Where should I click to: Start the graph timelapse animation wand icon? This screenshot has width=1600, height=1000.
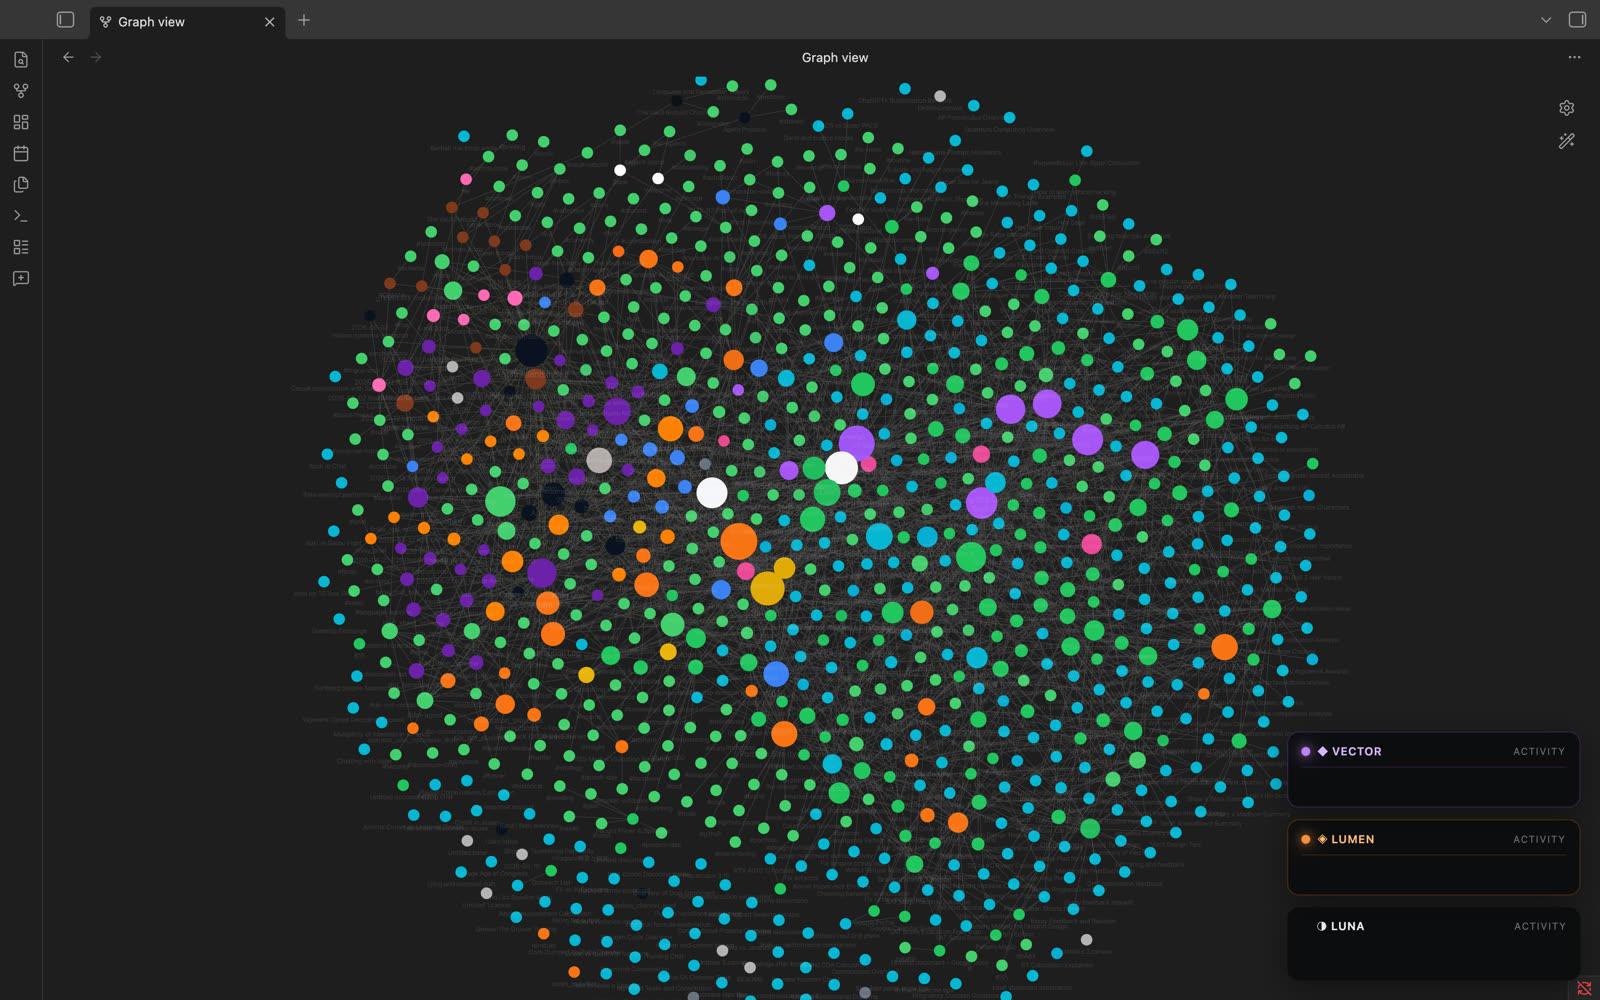coord(1567,141)
